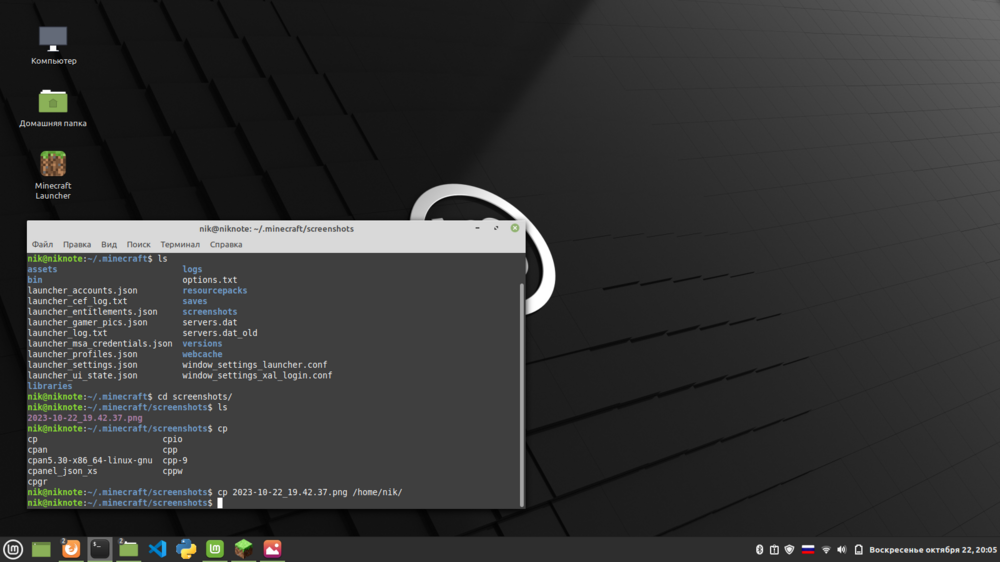This screenshot has height=562, width=1000.
Task: Open the image viewer taskbar icon
Action: pyautogui.click(x=272, y=549)
